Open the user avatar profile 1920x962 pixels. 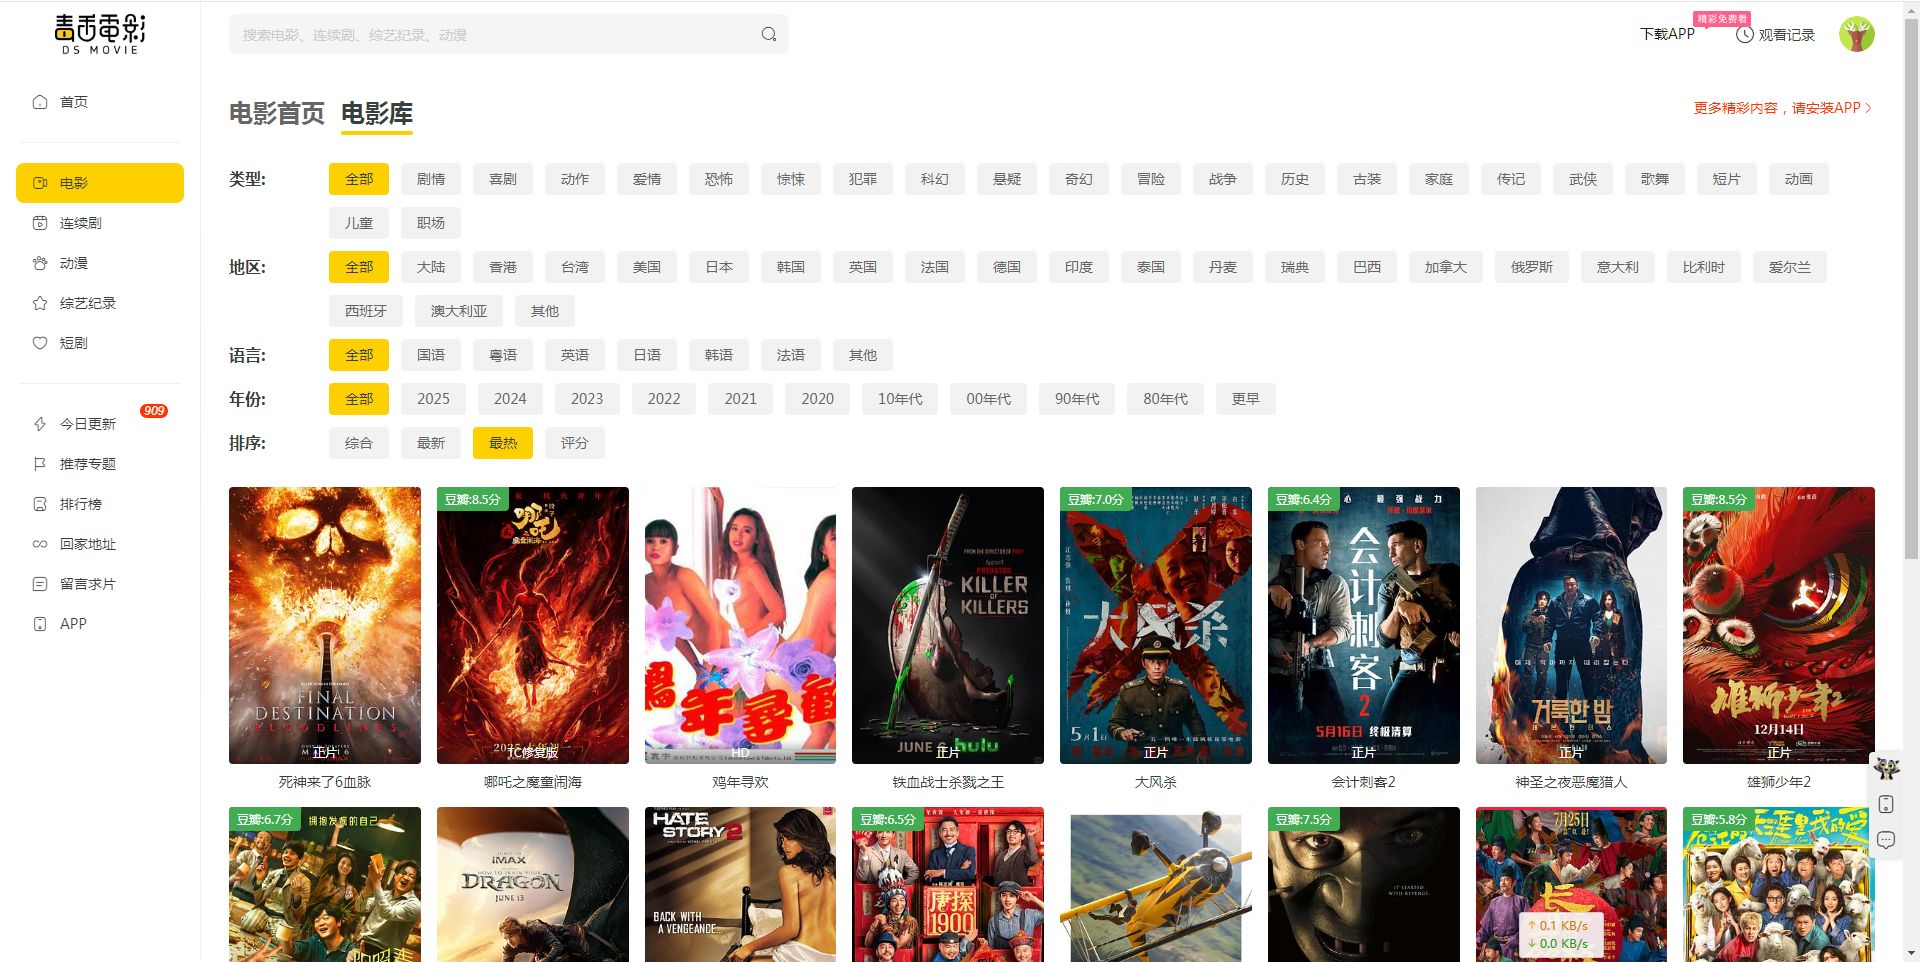tap(1856, 34)
